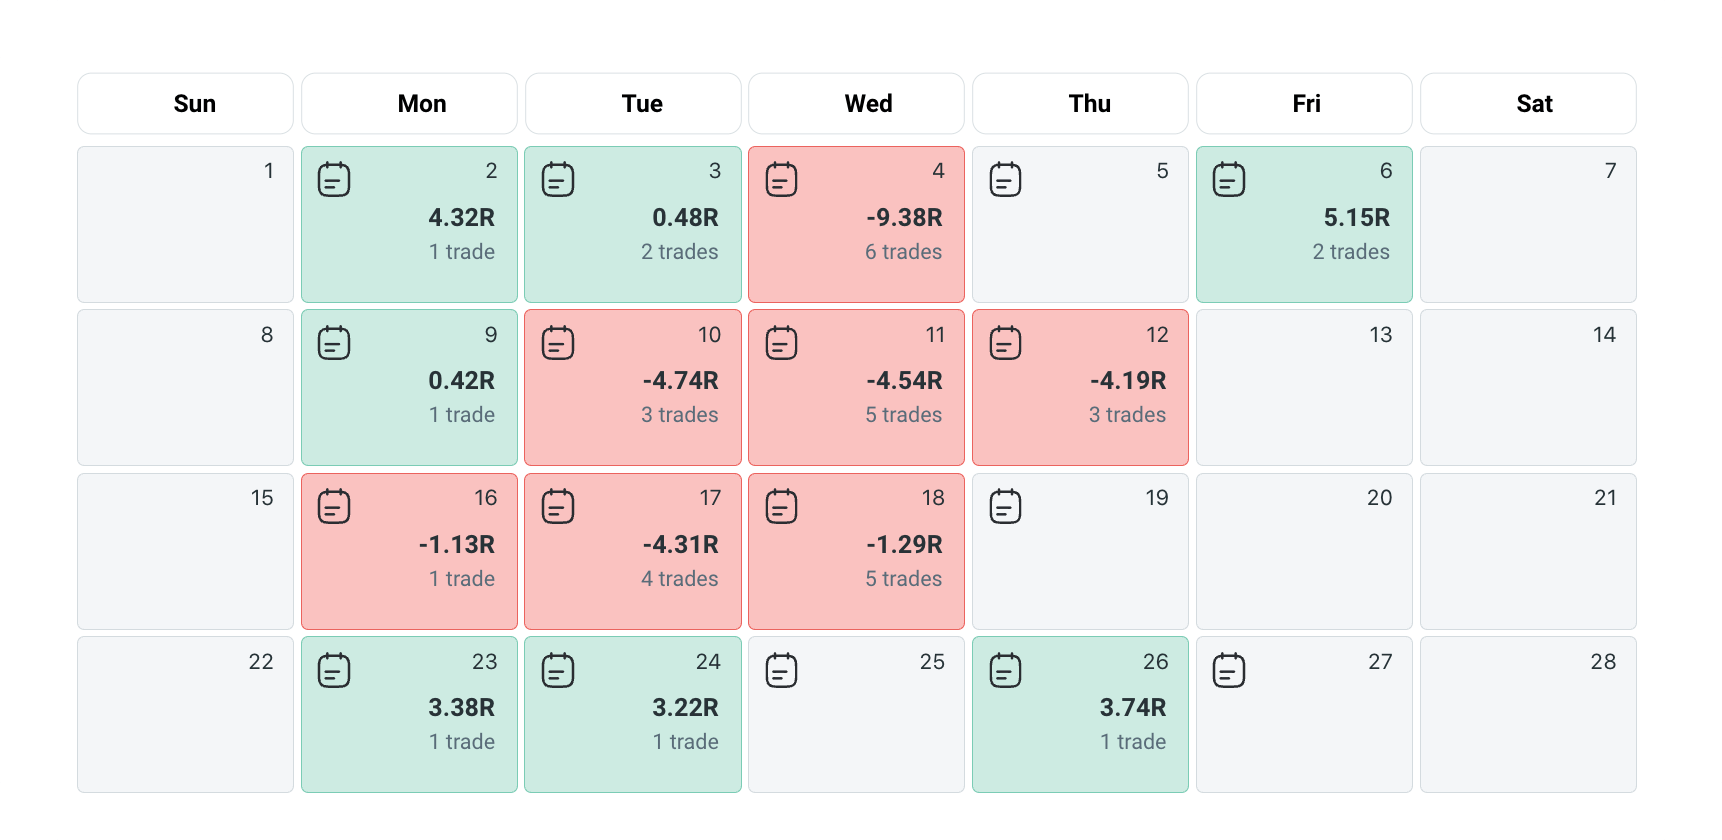Click the note icon on day 16
Viewport: 1722px width, 840px height.
coord(334,507)
